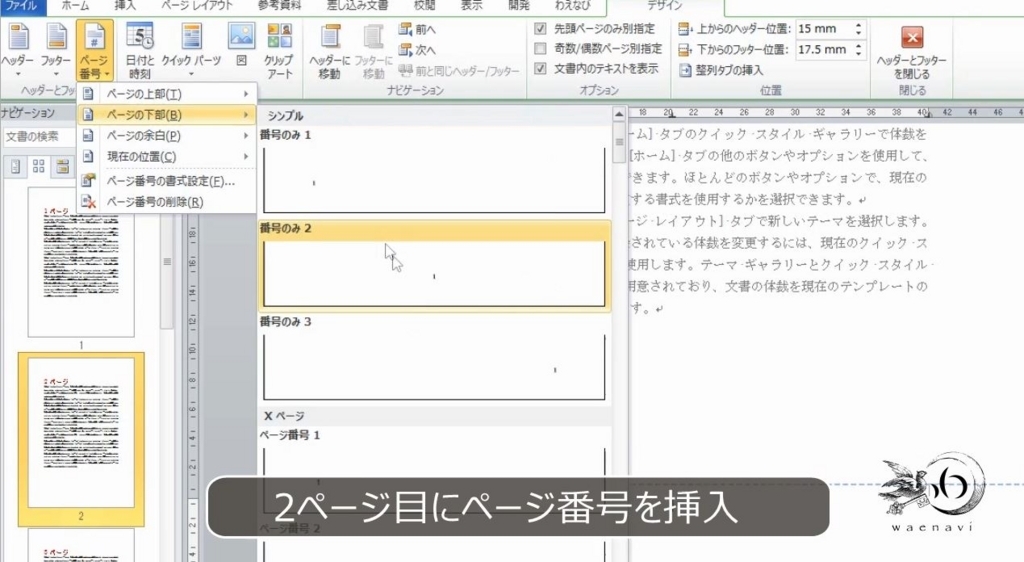Decrease the footer position from bottom value
This screenshot has width=1024, height=562.
(858, 54)
